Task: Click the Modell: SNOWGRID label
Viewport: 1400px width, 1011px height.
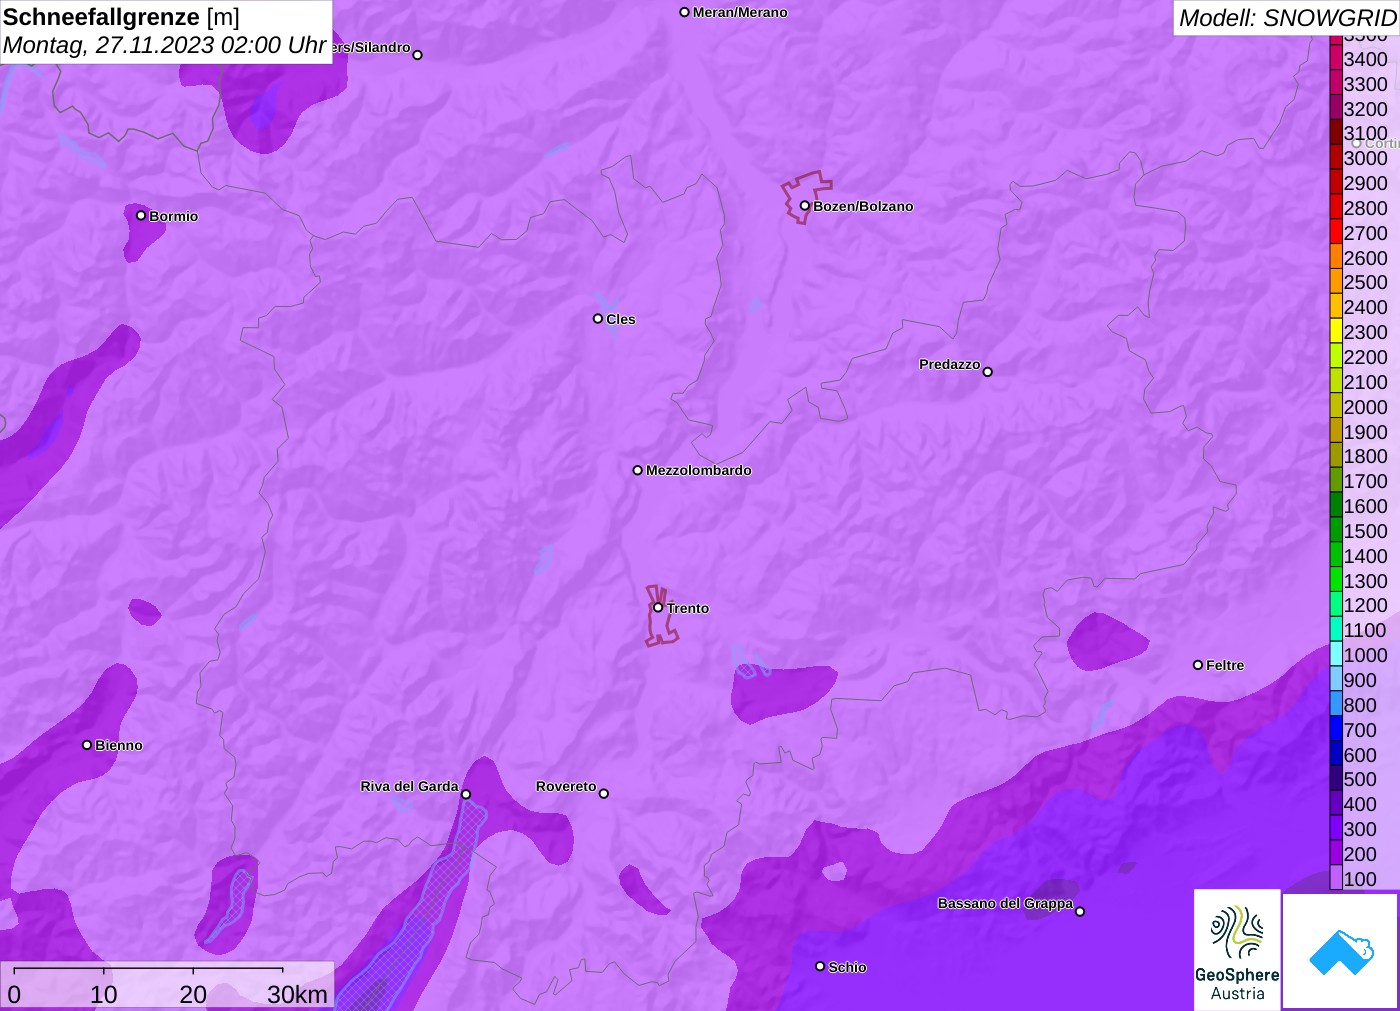Action: pyautogui.click(x=1287, y=18)
